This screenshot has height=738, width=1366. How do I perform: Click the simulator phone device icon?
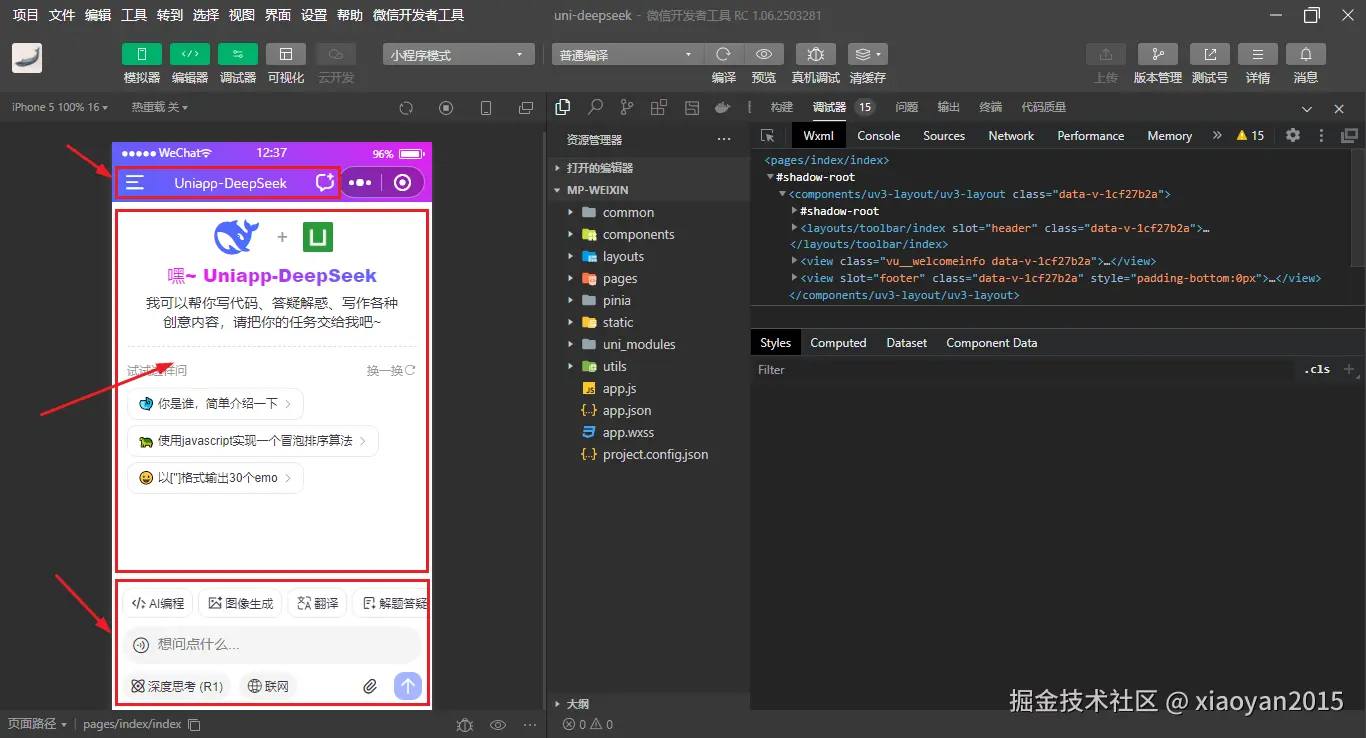486,108
